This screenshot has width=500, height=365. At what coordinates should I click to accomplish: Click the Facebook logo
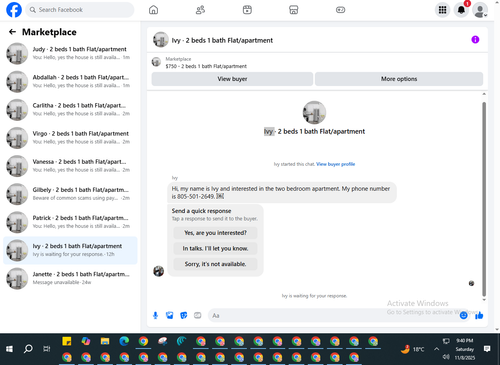[x=14, y=10]
